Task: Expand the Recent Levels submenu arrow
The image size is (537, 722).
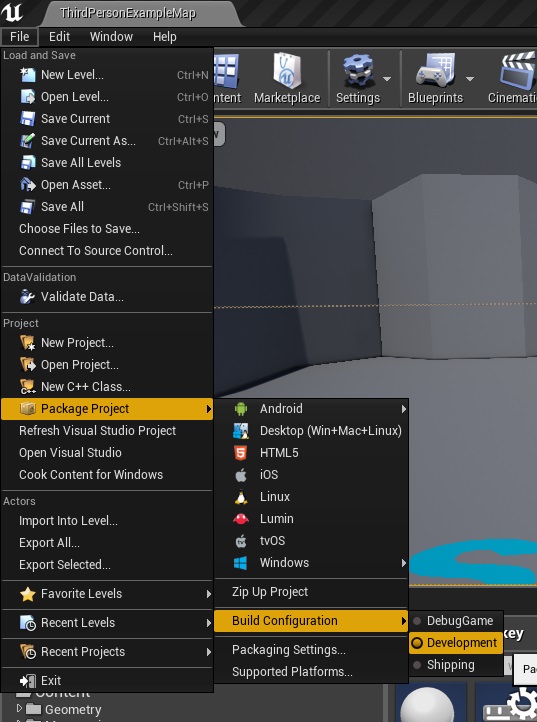Action: [x=209, y=623]
